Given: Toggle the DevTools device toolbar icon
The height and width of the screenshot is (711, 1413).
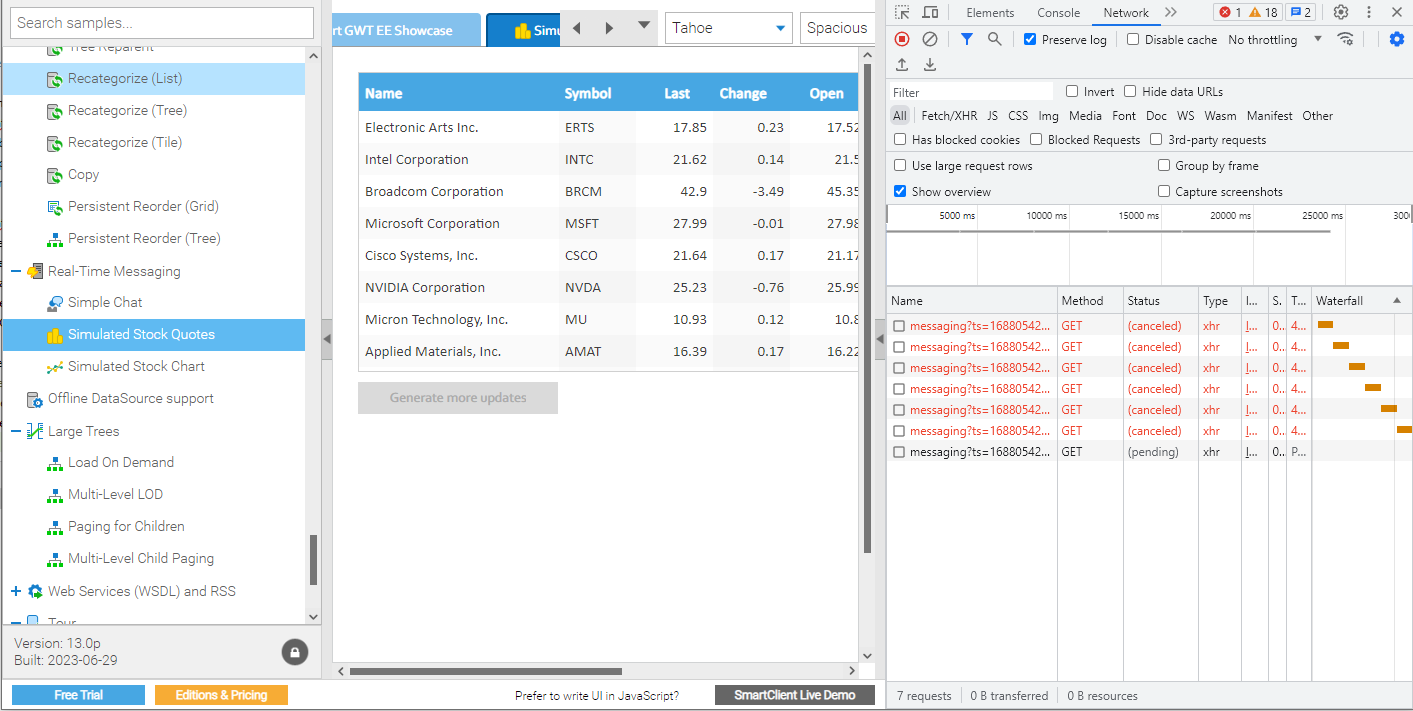Looking at the screenshot, I should [x=930, y=12].
